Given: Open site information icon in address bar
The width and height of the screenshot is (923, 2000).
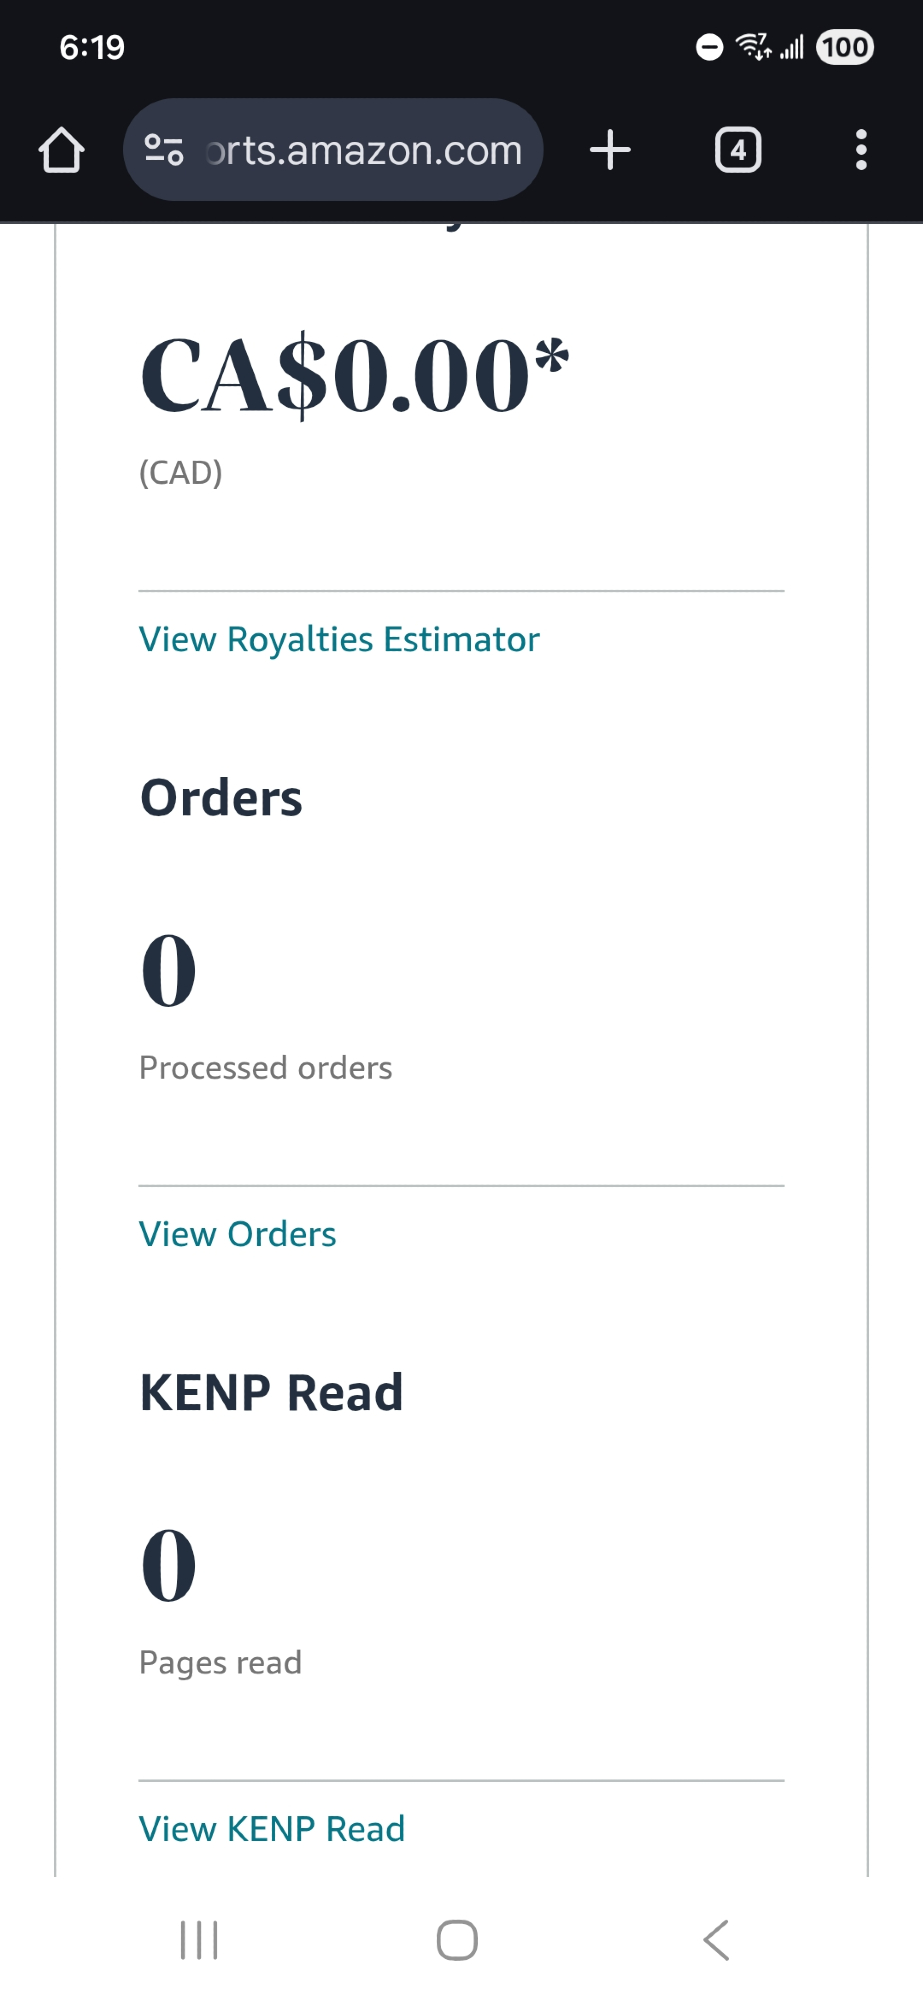Looking at the screenshot, I should pyautogui.click(x=164, y=150).
